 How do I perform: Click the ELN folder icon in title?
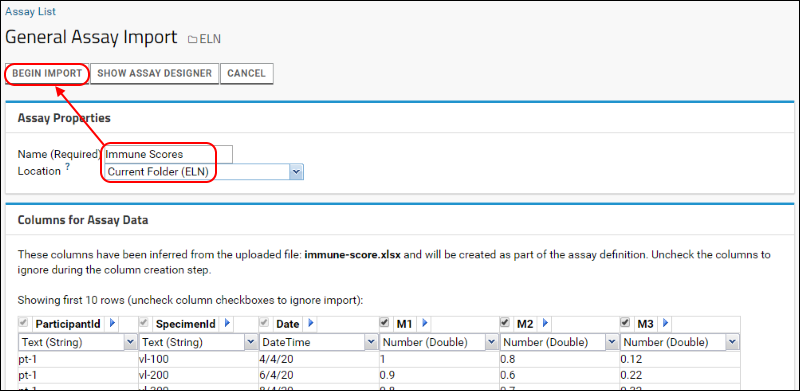(192, 39)
